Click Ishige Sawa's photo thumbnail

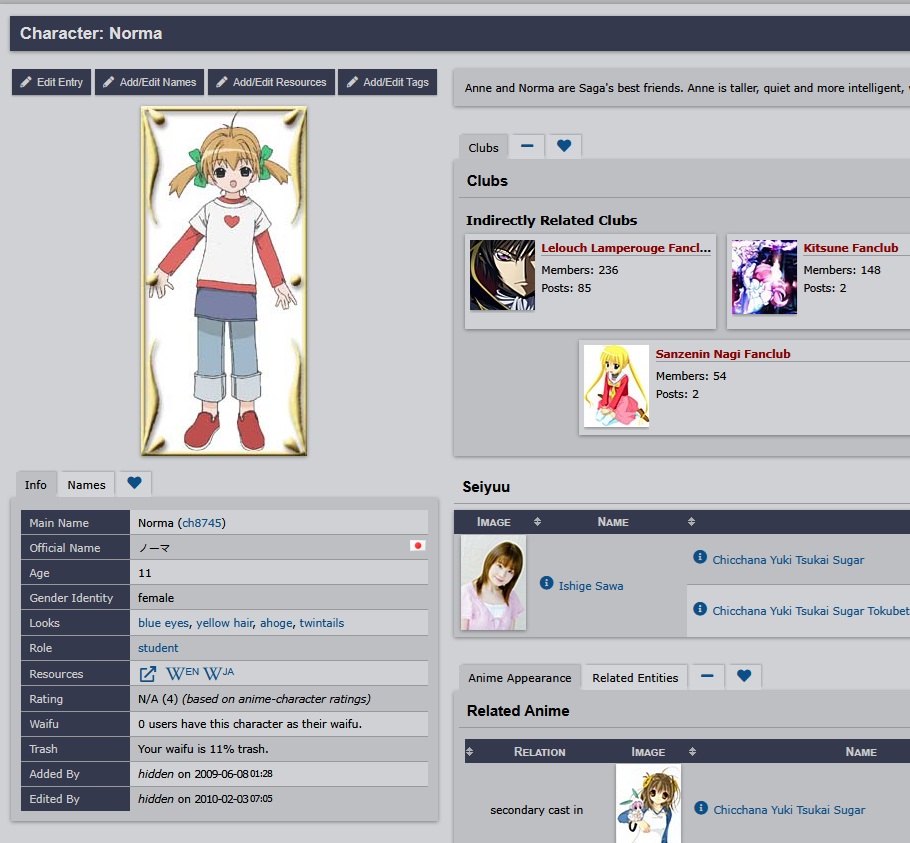coord(493,582)
